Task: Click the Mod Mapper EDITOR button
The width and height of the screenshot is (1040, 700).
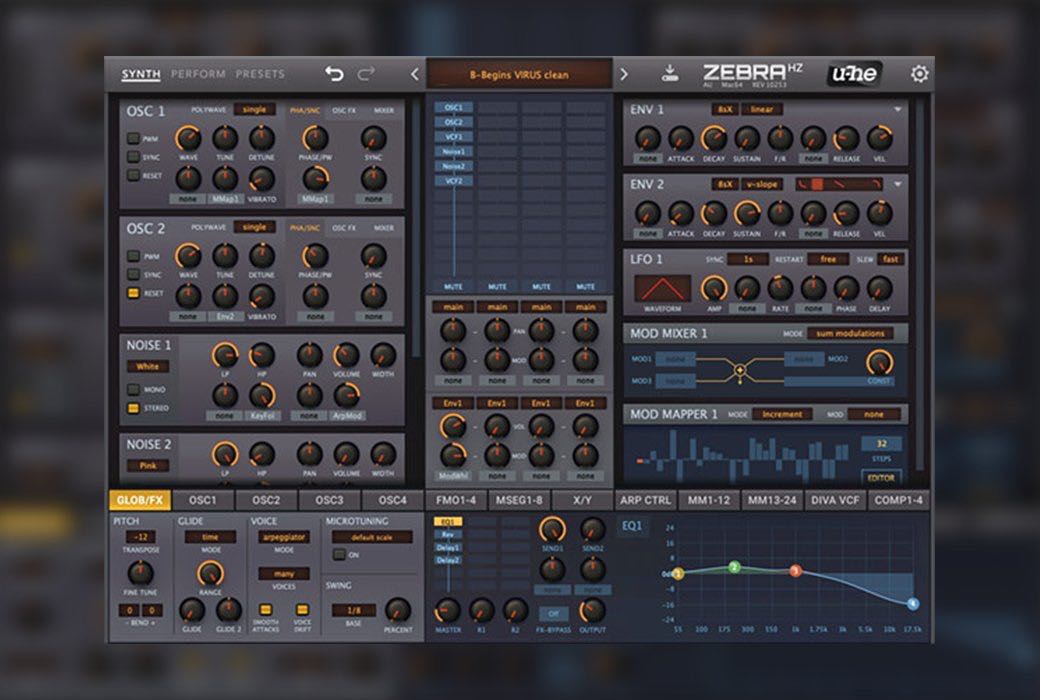Action: pyautogui.click(x=881, y=478)
